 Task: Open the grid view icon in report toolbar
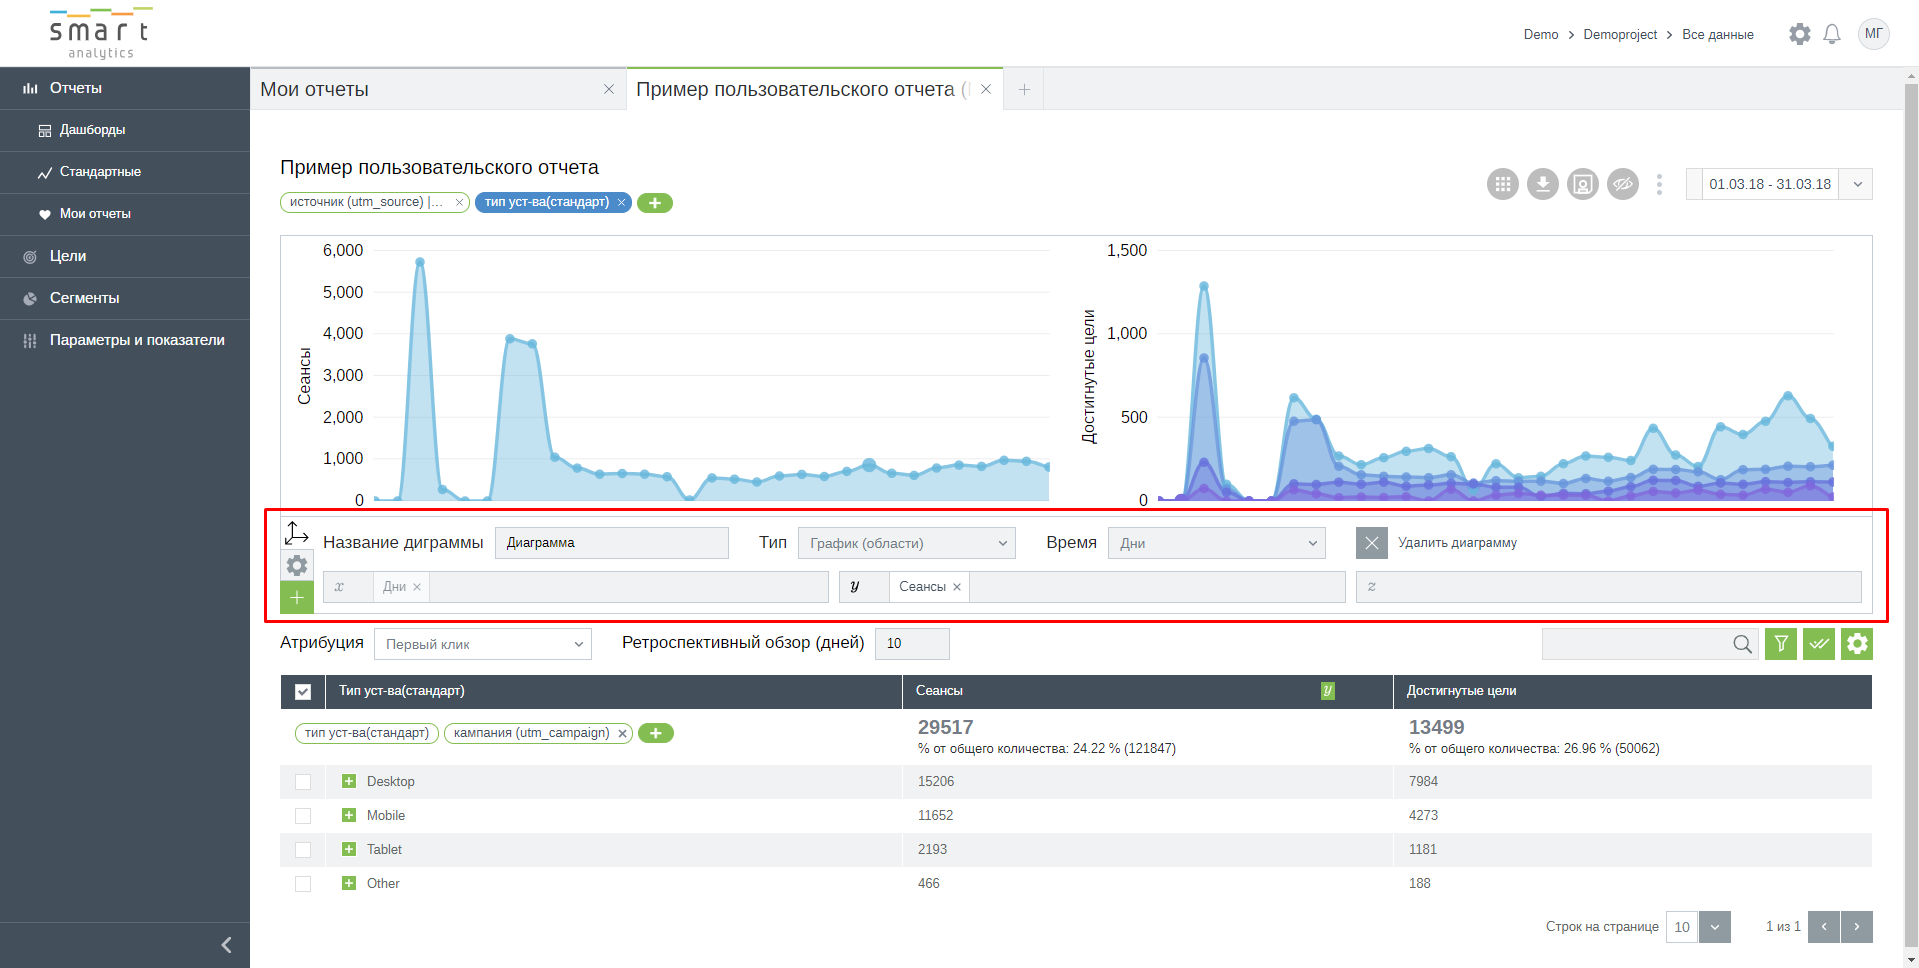[1502, 184]
